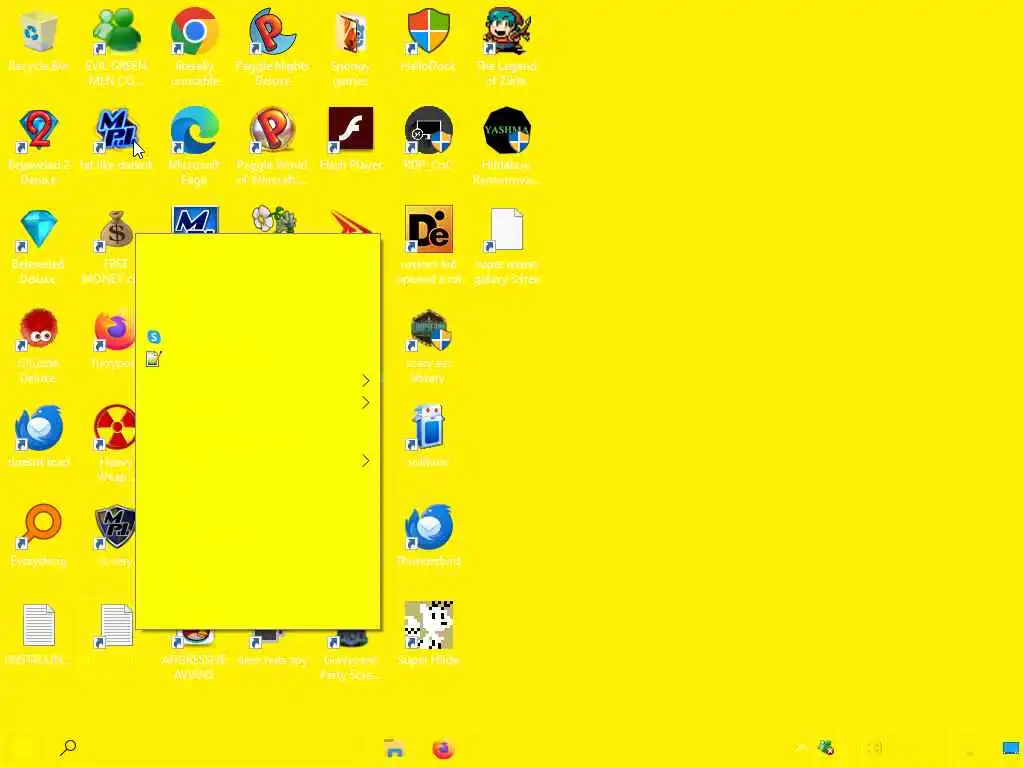The image size is (1024, 768).
Task: Show hidden system tray icons
Action: 801,748
